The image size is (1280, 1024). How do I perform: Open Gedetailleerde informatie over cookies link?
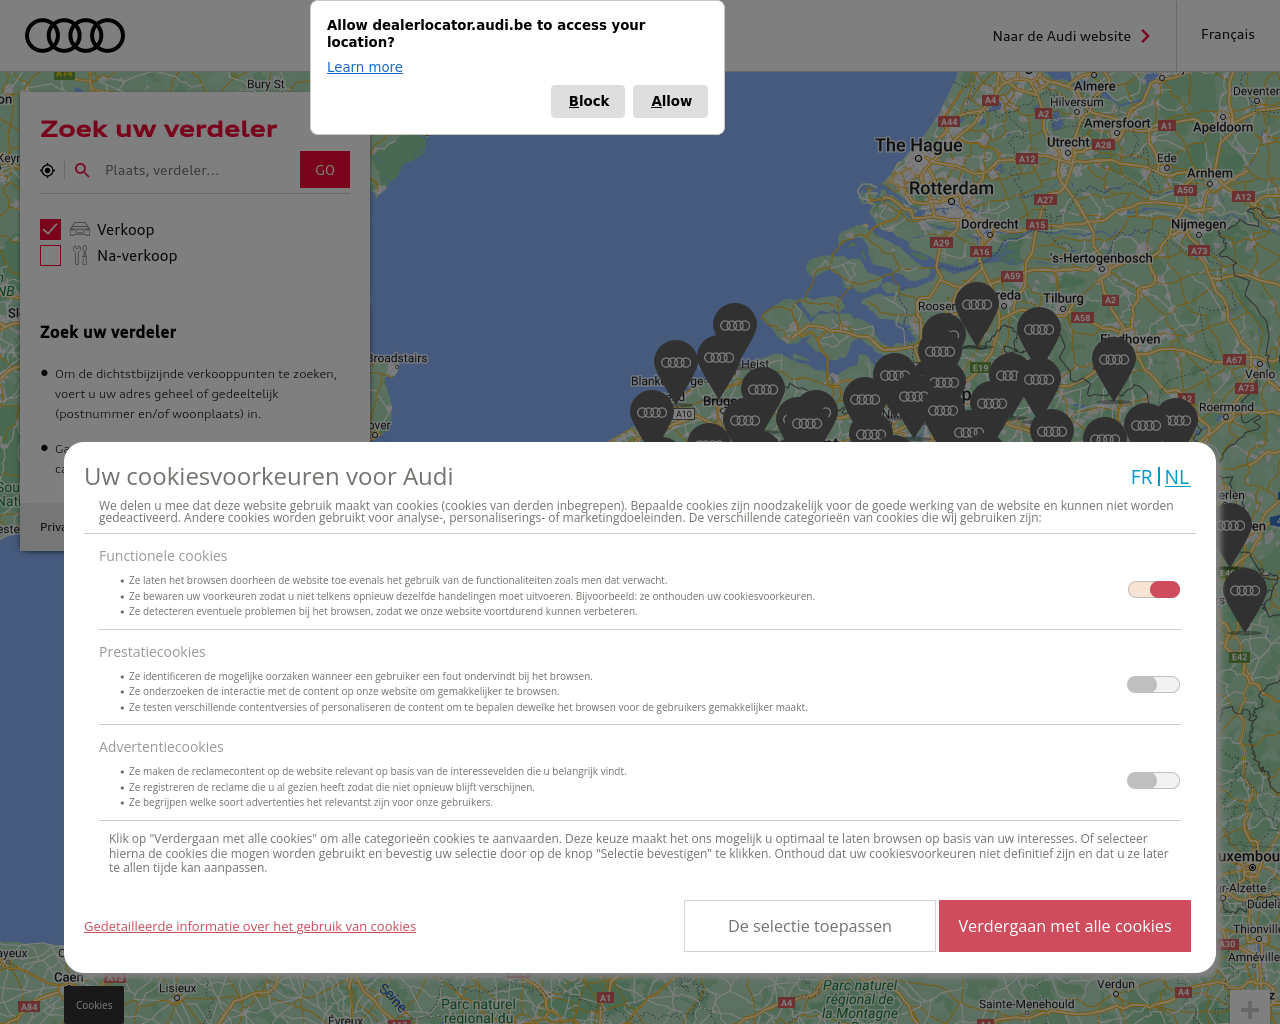point(250,927)
